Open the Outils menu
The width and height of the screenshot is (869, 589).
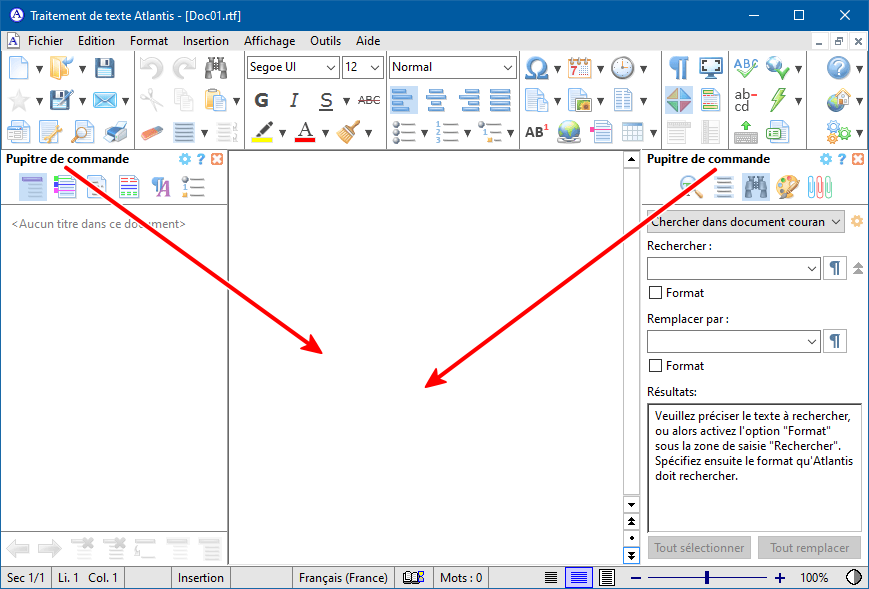(x=325, y=41)
